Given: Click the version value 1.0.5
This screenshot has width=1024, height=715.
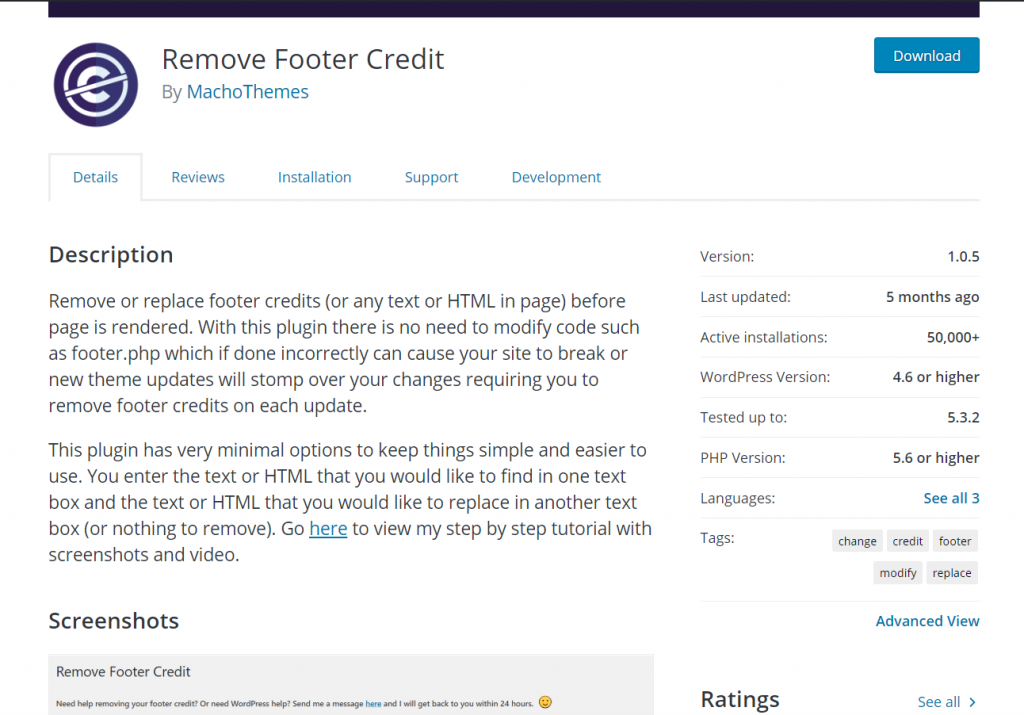Looking at the screenshot, I should (963, 257).
